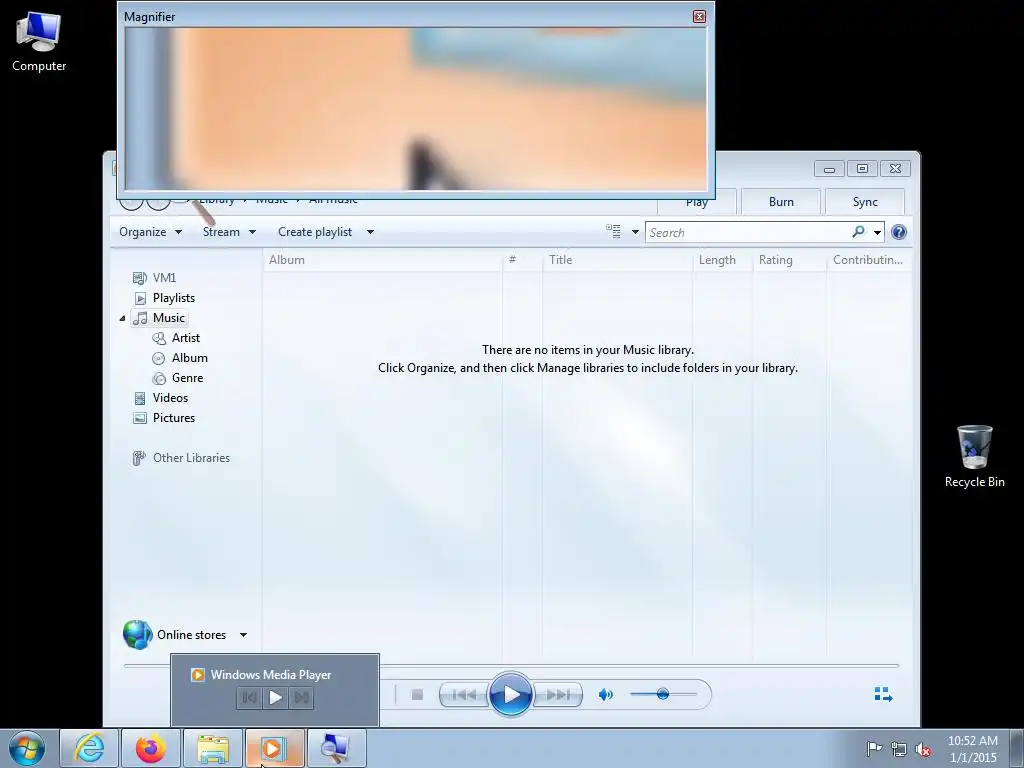Click the search magnifying glass icon
This screenshot has height=768, width=1024.
(858, 232)
